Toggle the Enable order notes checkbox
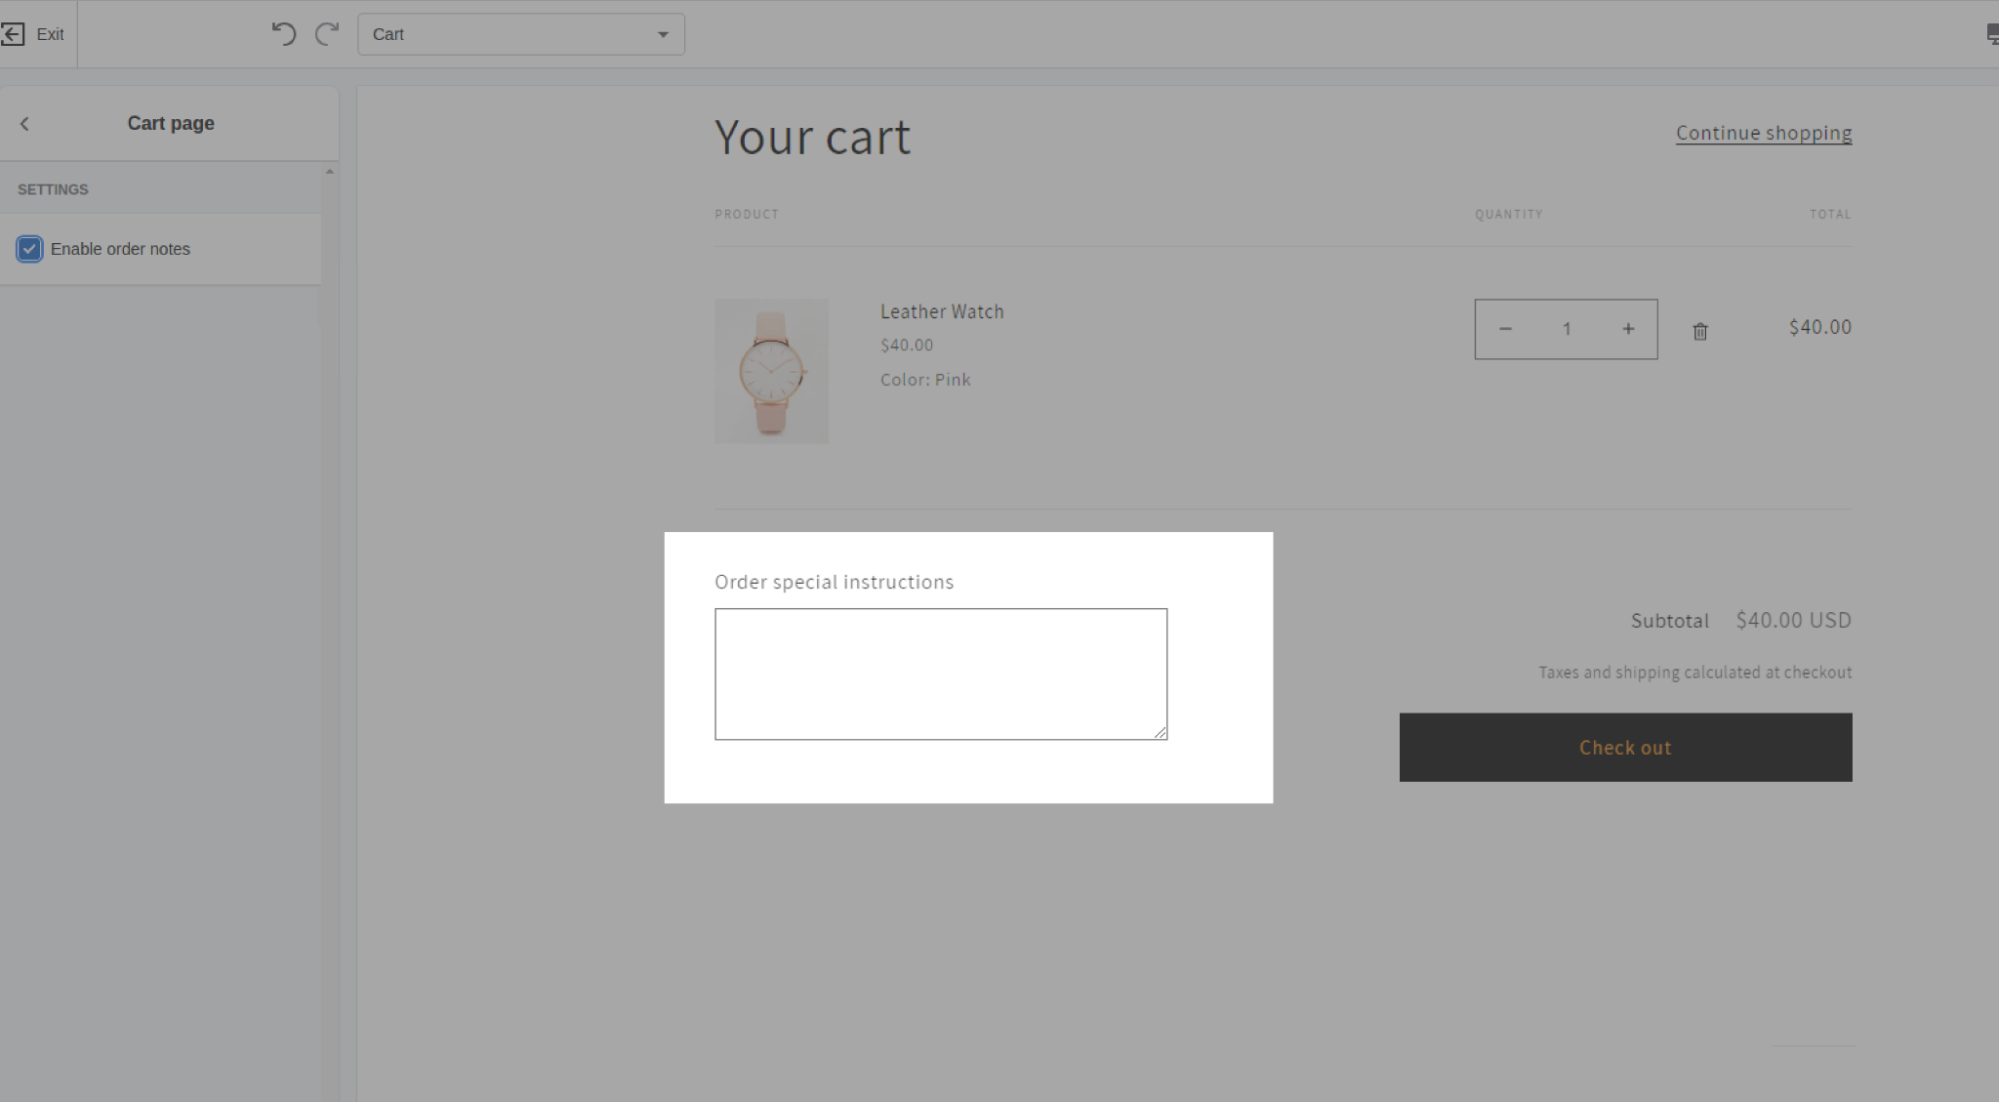 pyautogui.click(x=28, y=248)
